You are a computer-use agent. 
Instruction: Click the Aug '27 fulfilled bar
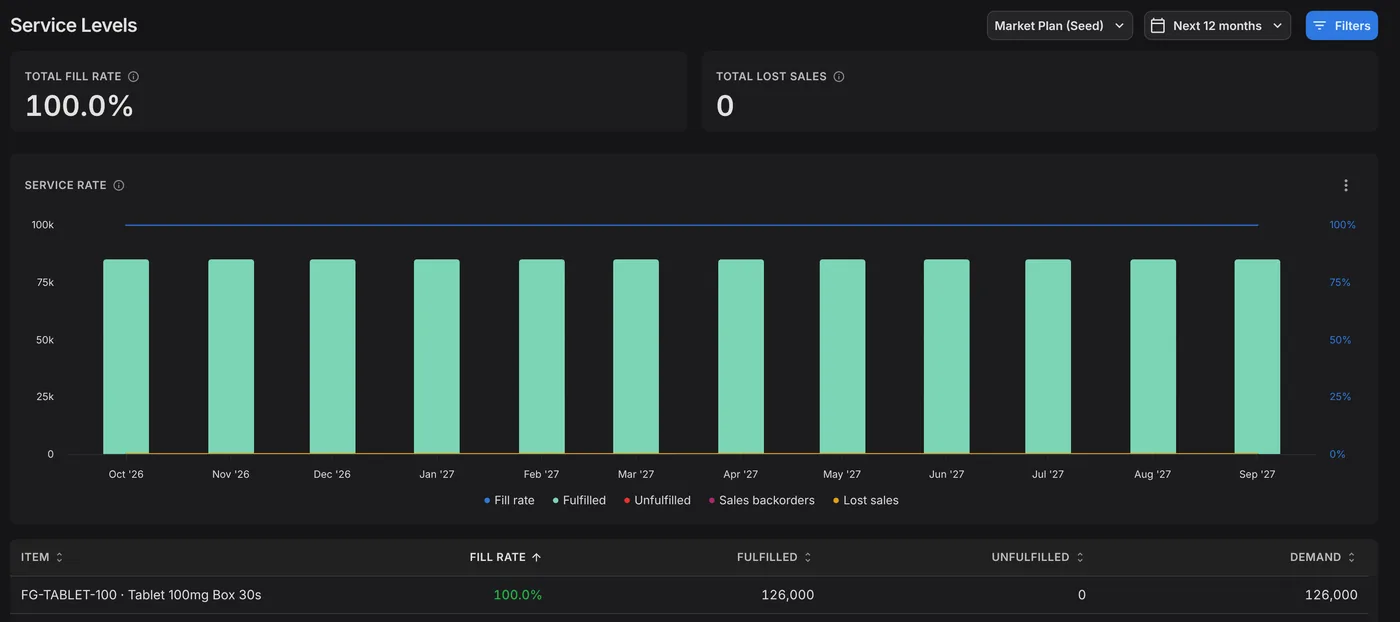(x=1153, y=357)
